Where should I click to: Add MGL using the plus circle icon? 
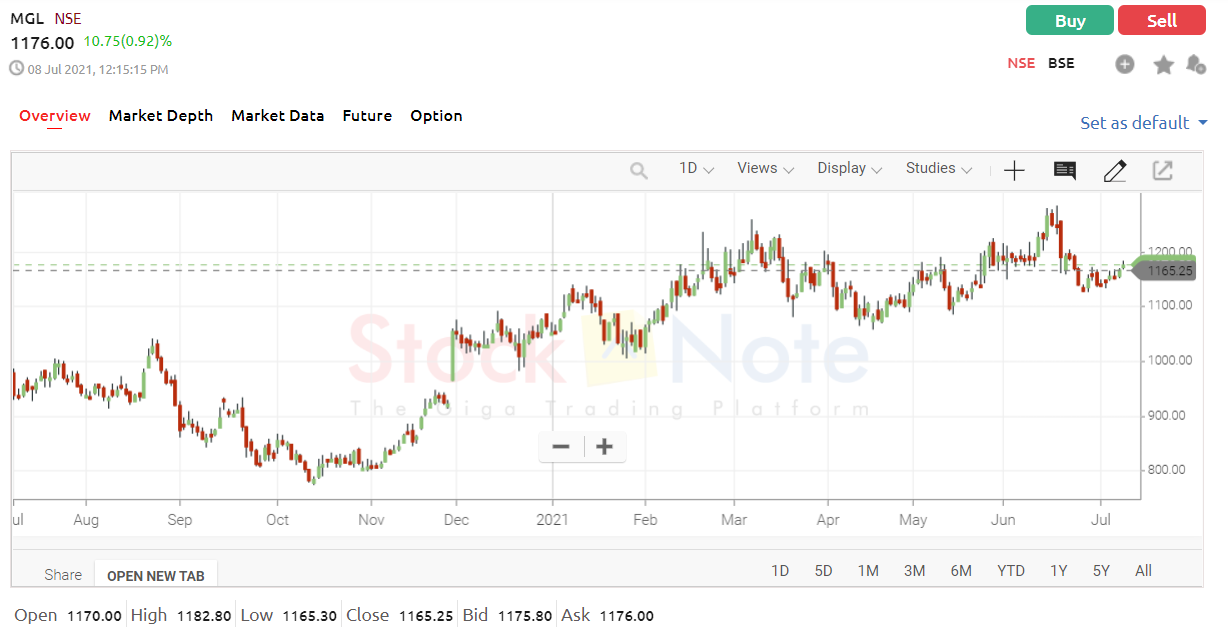pyautogui.click(x=1125, y=64)
